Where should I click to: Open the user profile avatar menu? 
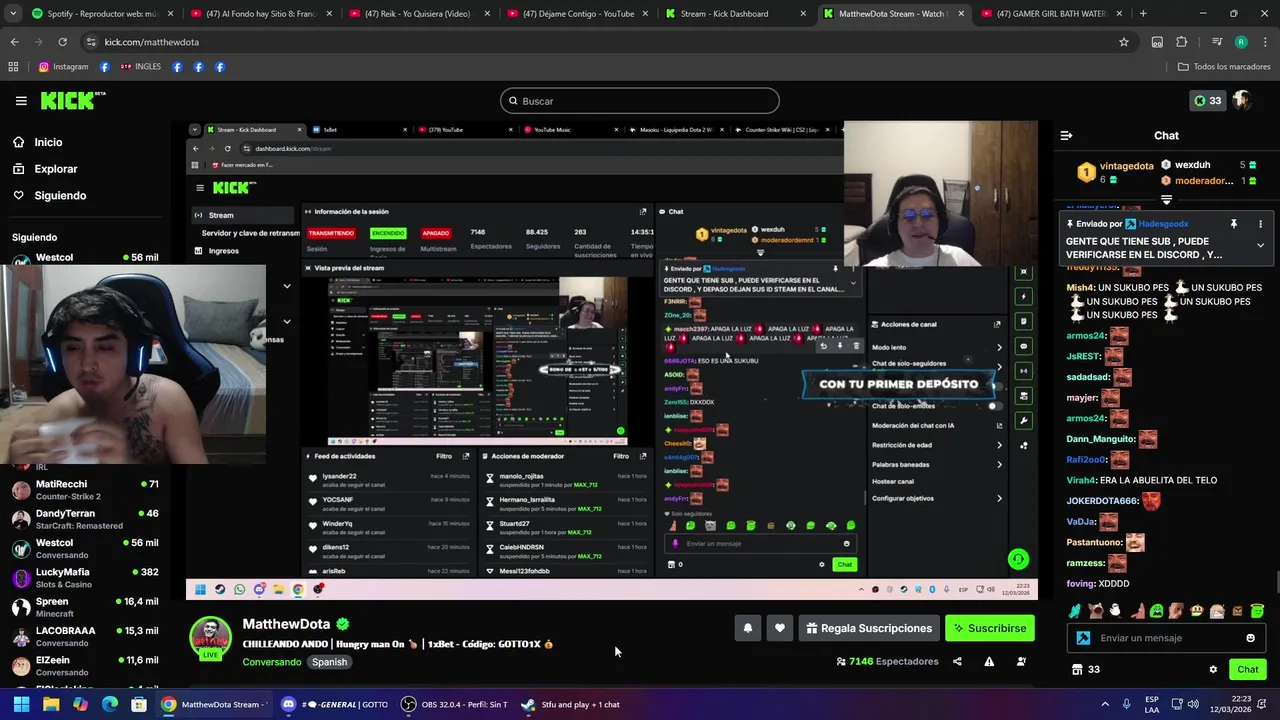click(x=1242, y=101)
